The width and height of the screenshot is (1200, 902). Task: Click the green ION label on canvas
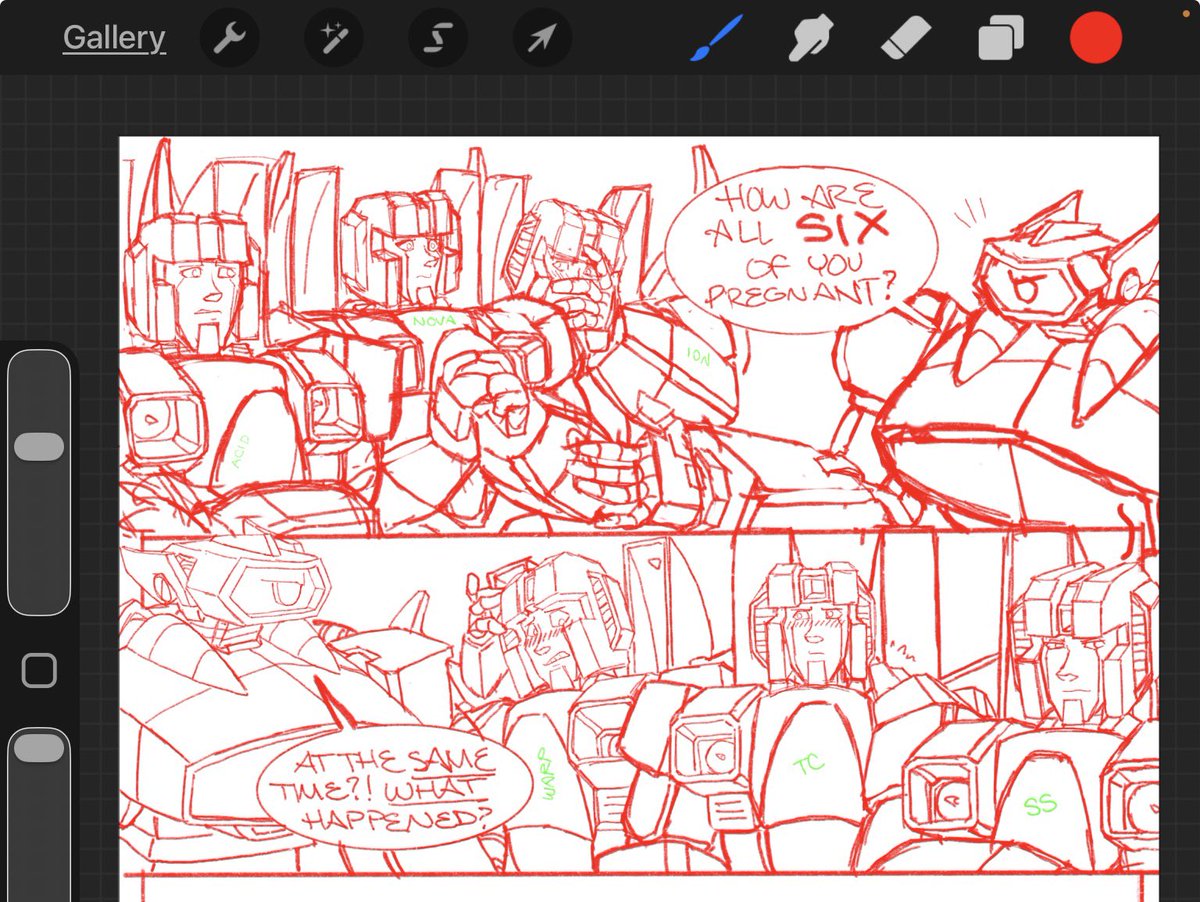699,355
